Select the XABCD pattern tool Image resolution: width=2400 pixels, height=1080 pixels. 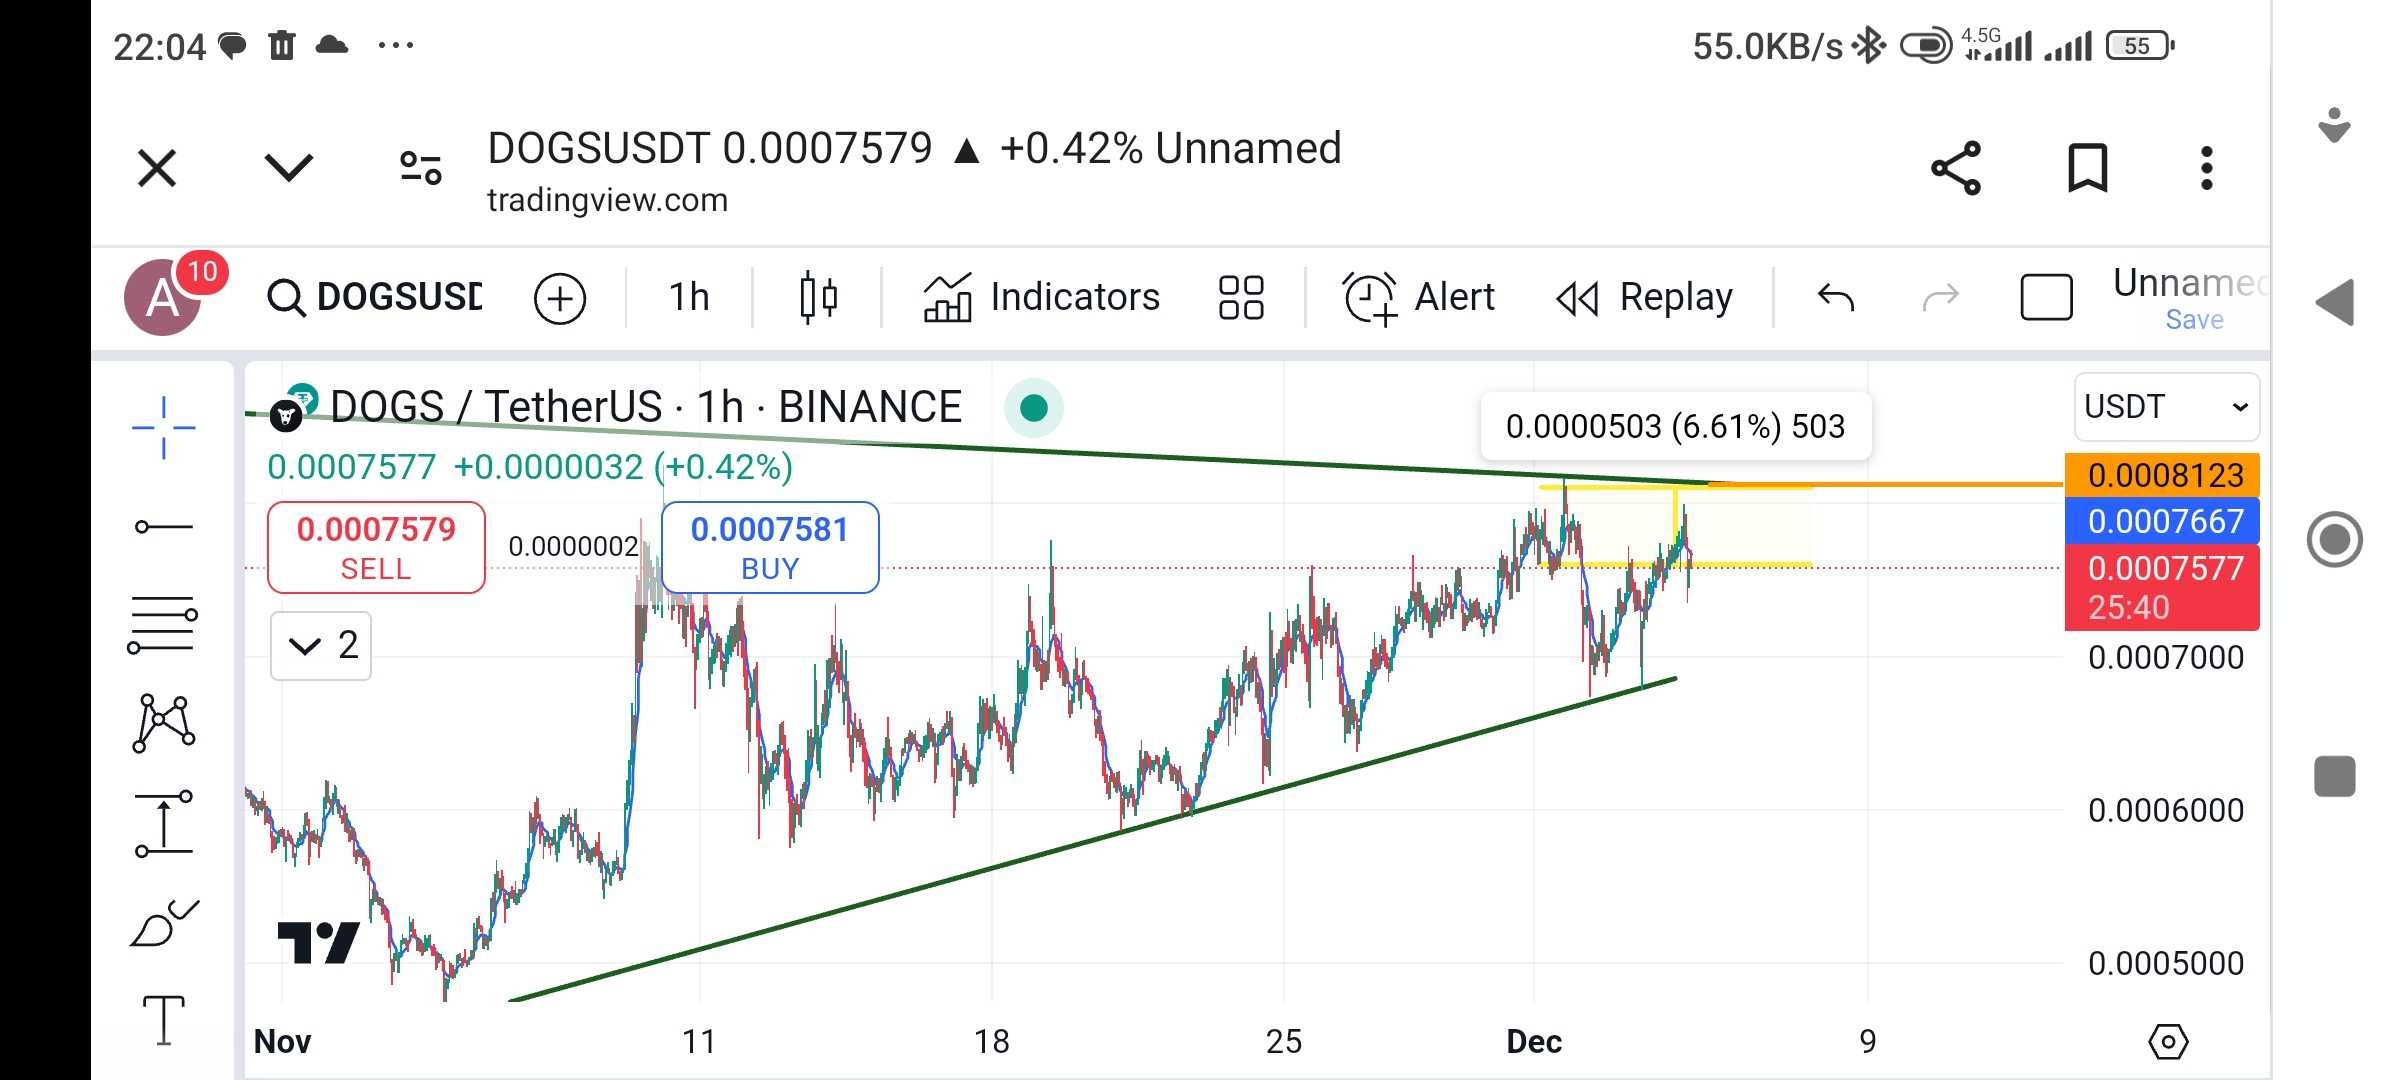pos(163,723)
